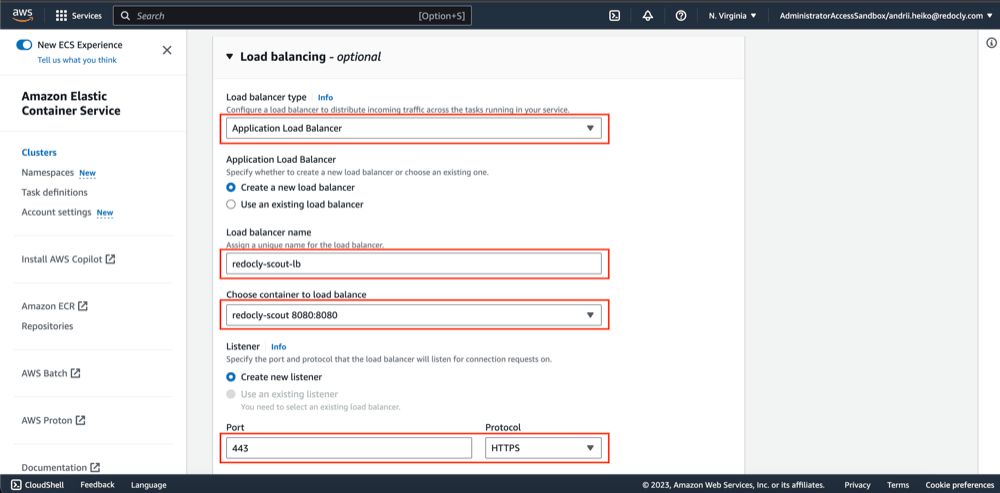
Task: Click Feedback in the footer
Action: (98, 485)
